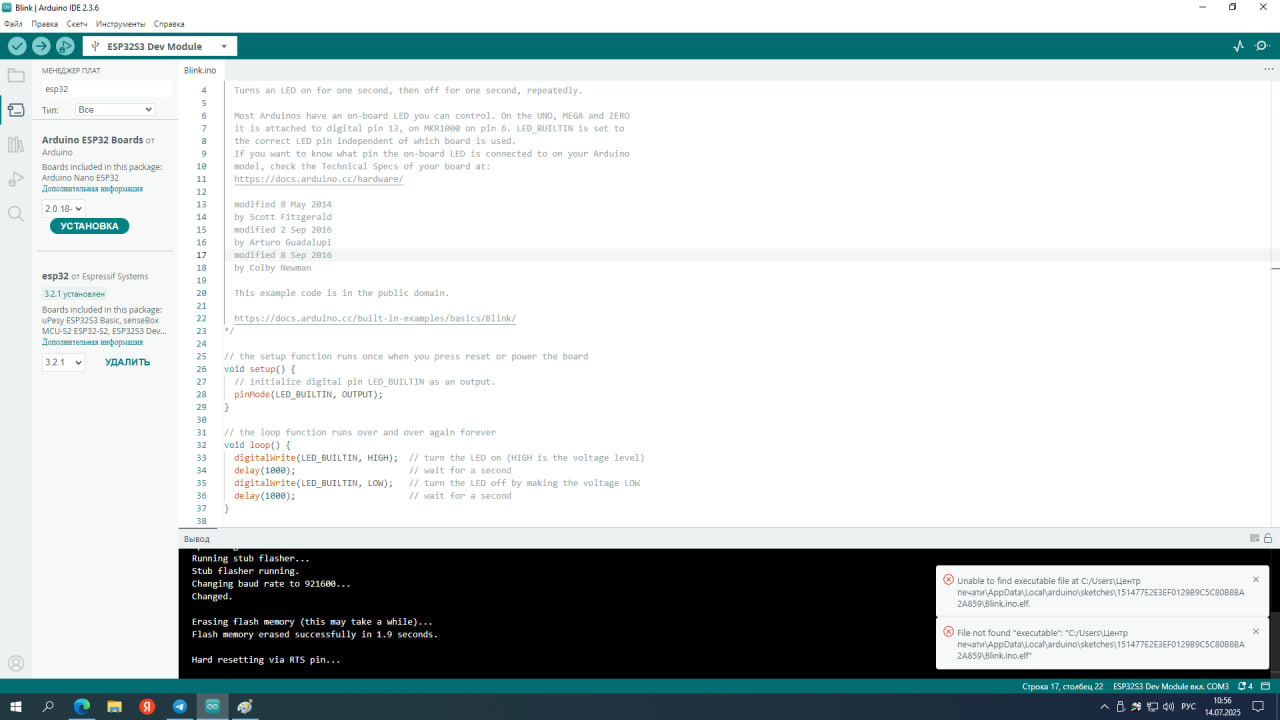Open Windows action center icon

pyautogui.click(x=1258, y=706)
